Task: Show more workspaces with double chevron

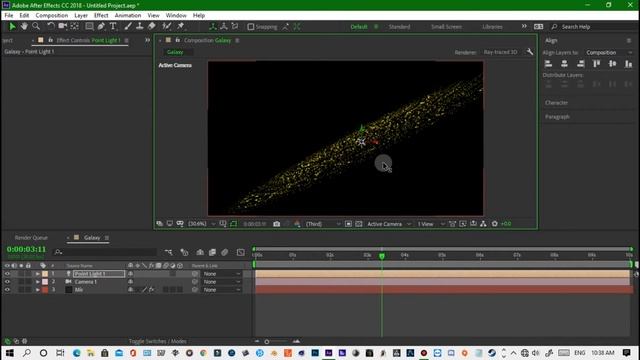Action: click(x=524, y=26)
